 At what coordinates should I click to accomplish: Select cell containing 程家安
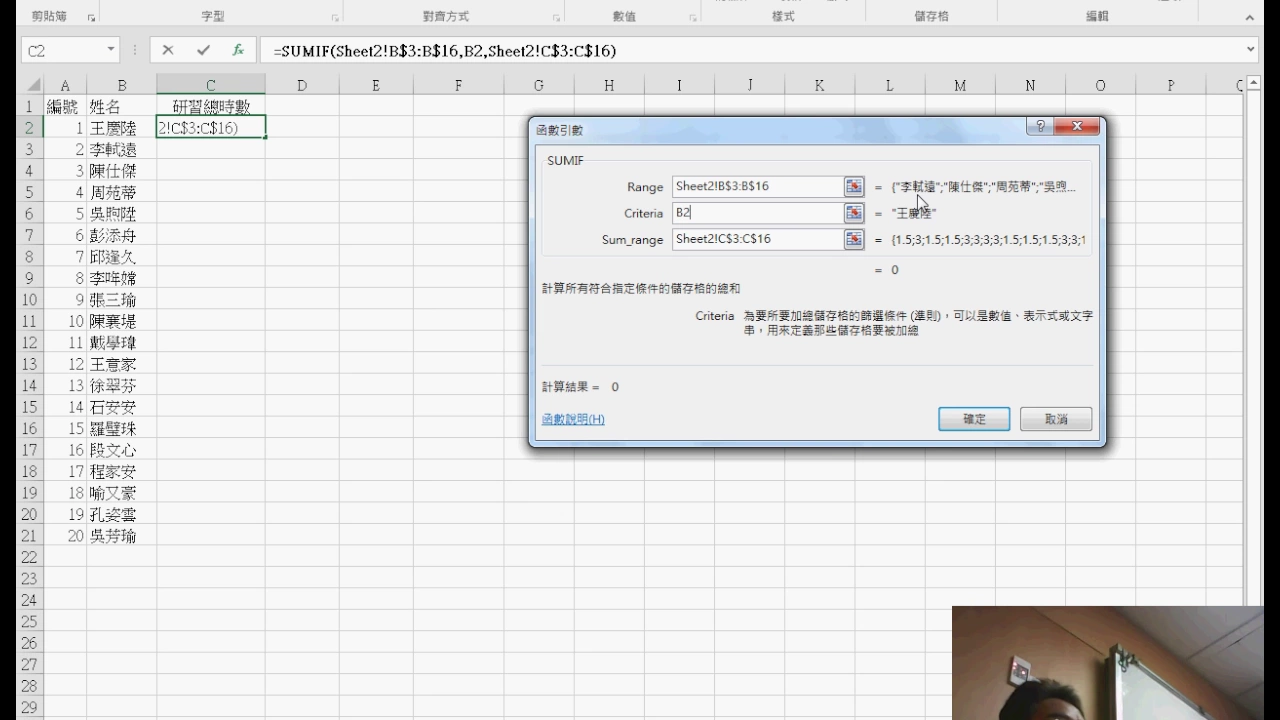(x=122, y=472)
